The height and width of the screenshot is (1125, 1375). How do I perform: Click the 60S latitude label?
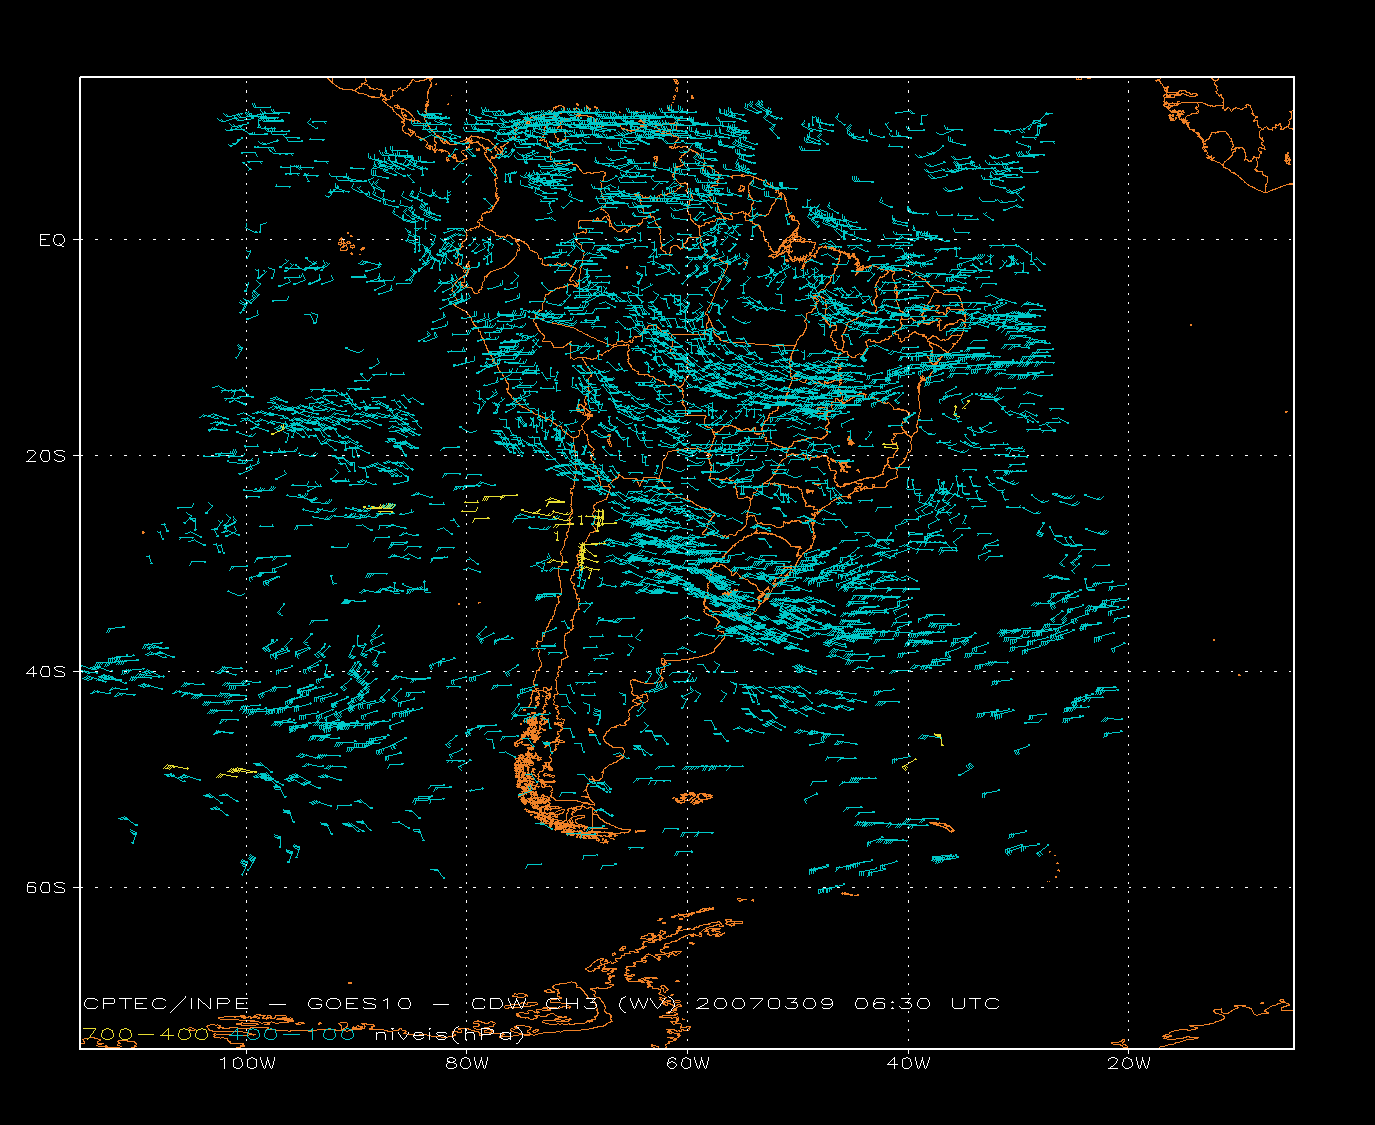tap(45, 888)
